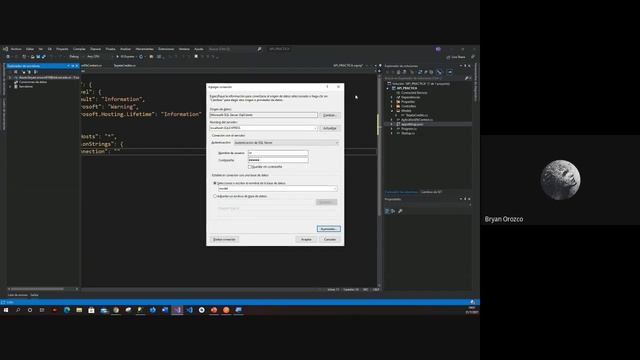This screenshot has width=640, height=360.
Task: Select the API_PRACTICA project node
Action: click(x=407, y=88)
